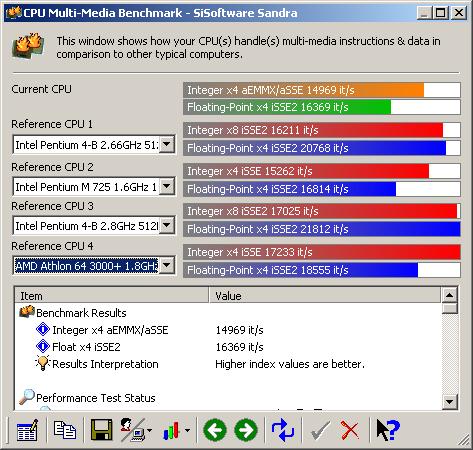Select the Benchmark Results row text
473x450 pixels.
pos(81,313)
